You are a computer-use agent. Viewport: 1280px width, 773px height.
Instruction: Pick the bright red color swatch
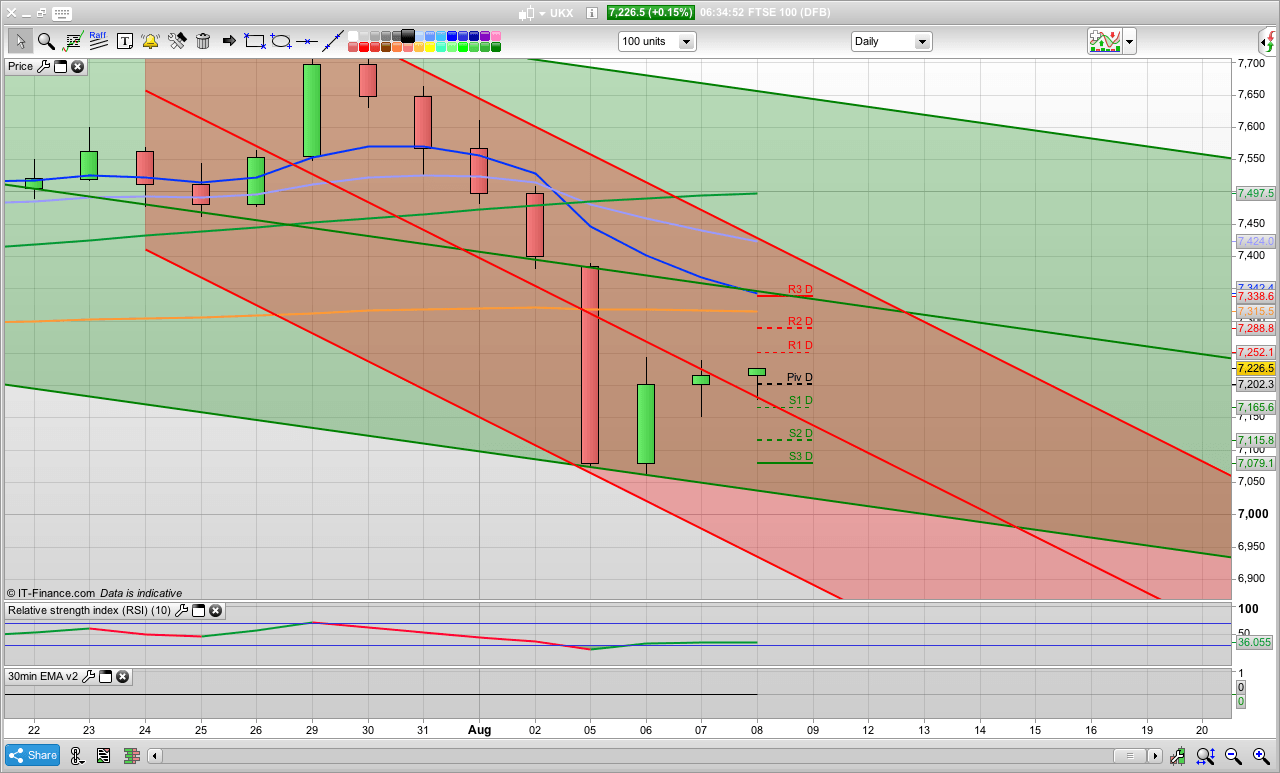pyautogui.click(x=364, y=47)
